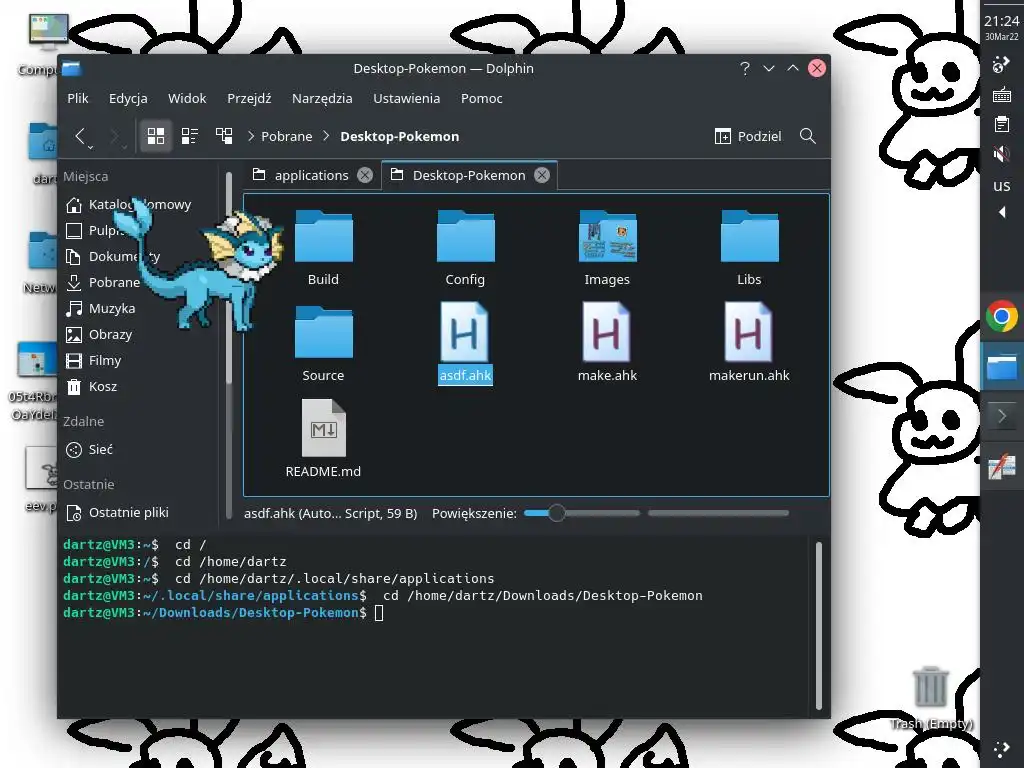Expand hidden tray icons arrow
Viewport: 1024px width, 768px height.
pyautogui.click(x=1002, y=212)
